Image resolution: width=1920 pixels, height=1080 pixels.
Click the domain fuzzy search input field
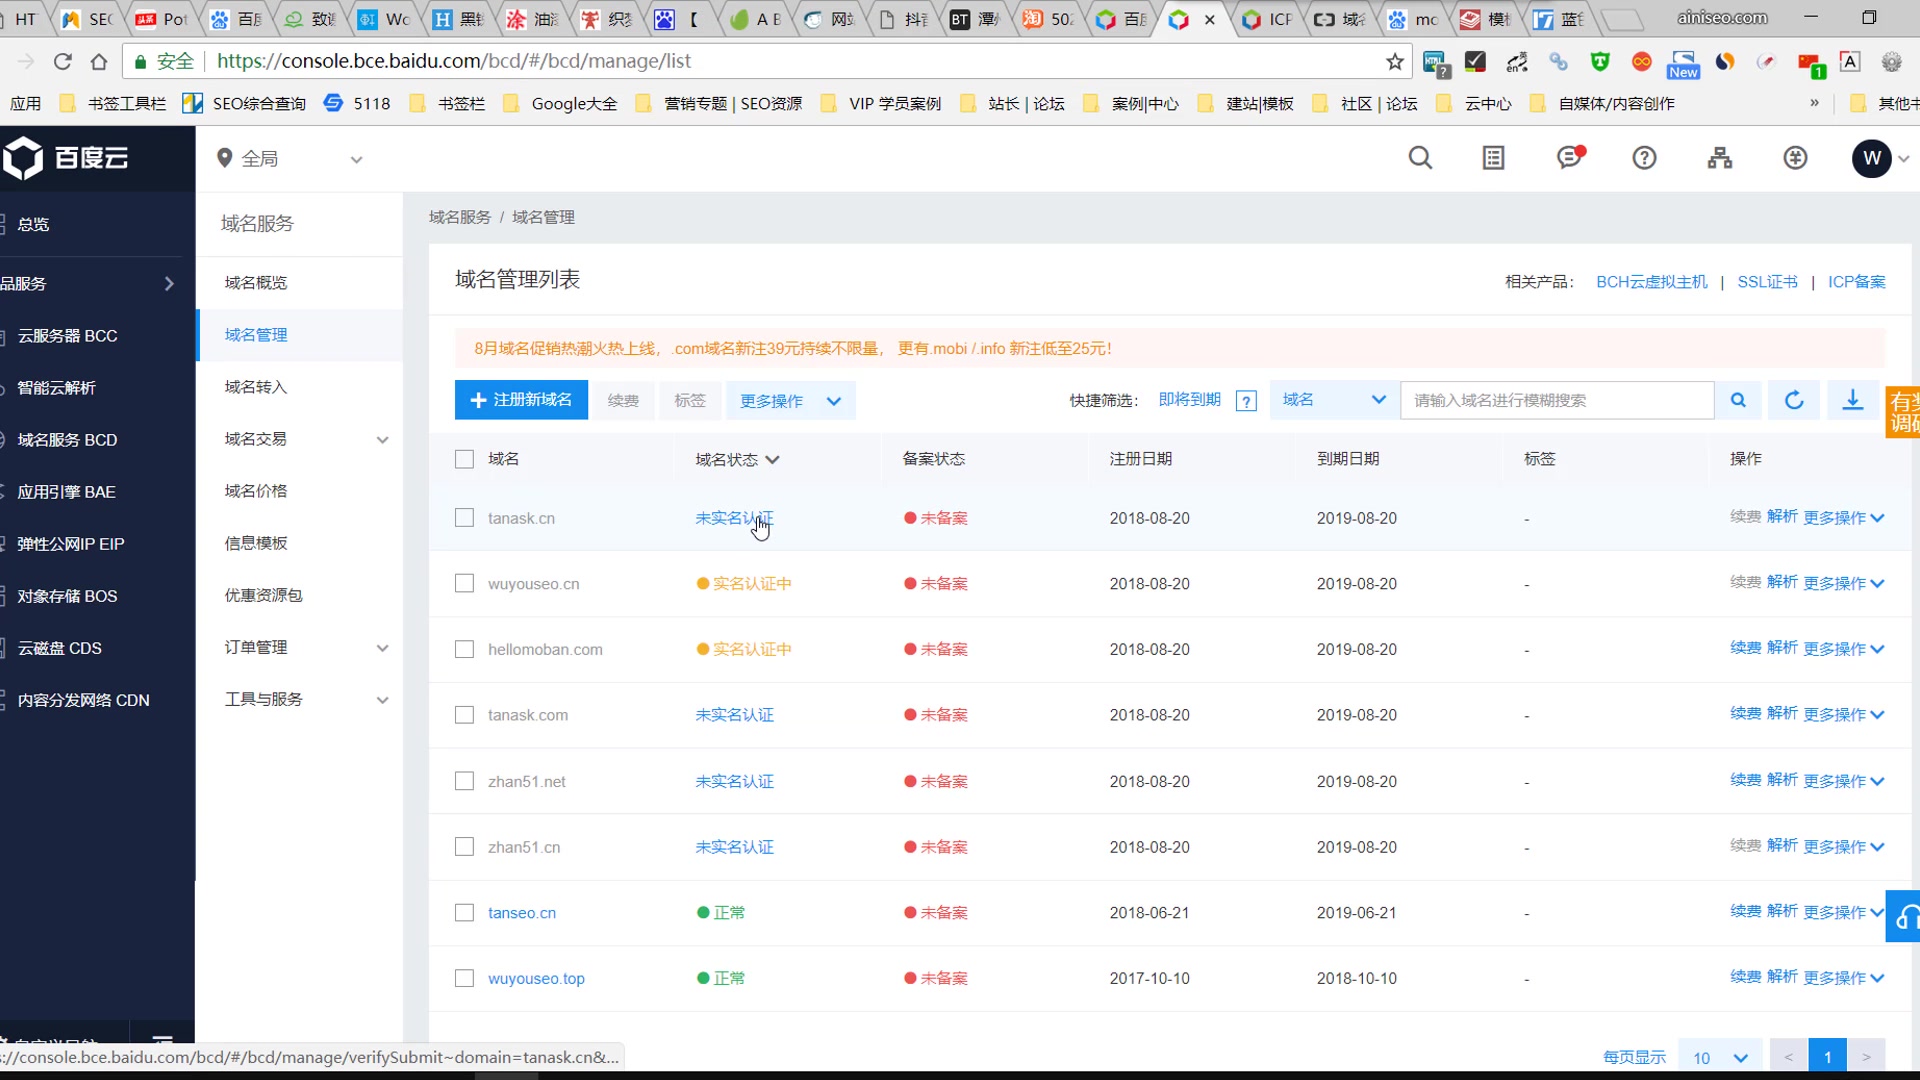(x=1556, y=400)
